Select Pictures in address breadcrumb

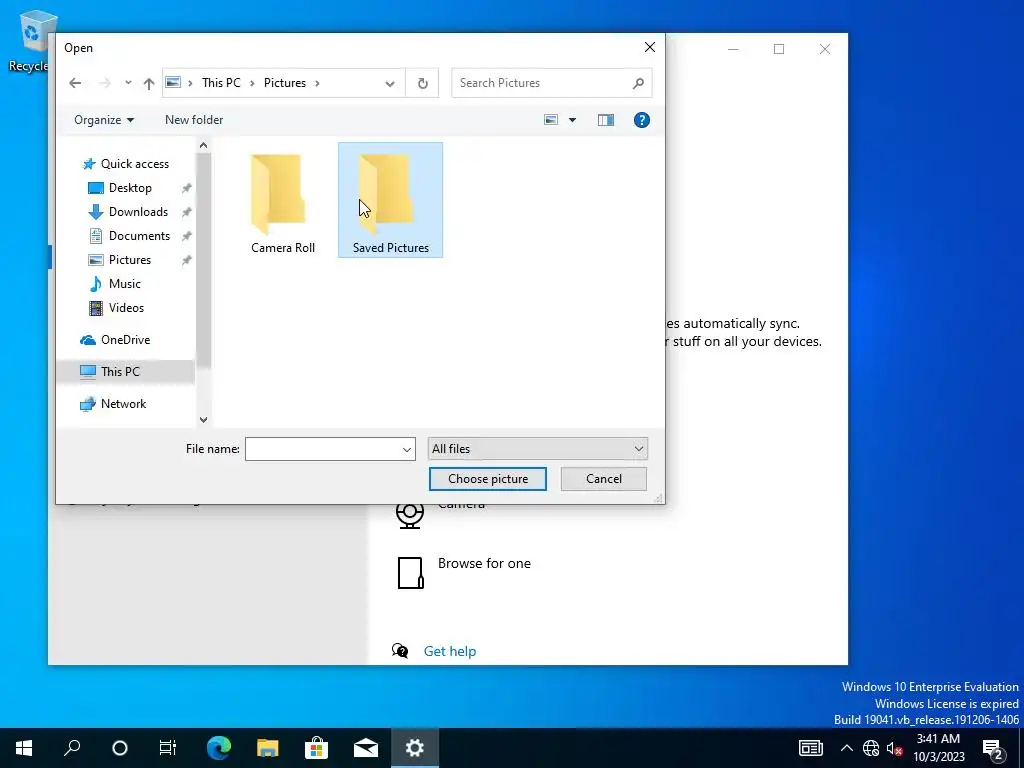pos(285,83)
